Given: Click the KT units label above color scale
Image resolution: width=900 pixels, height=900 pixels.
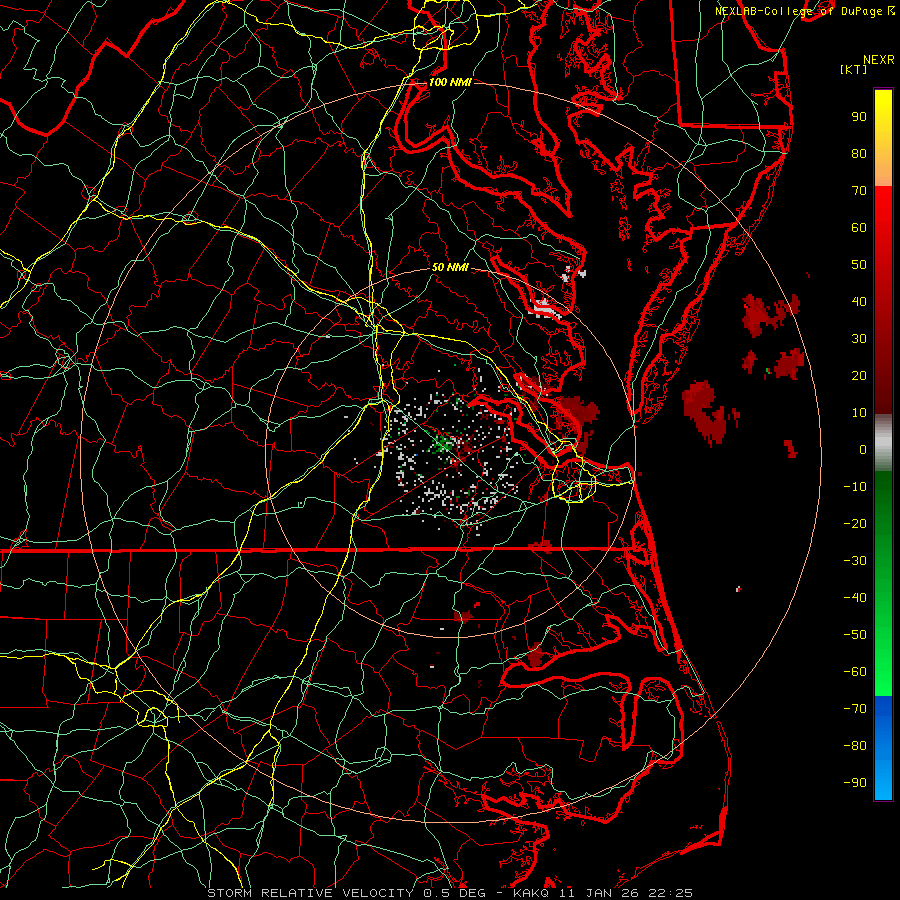Looking at the screenshot, I should [854, 69].
